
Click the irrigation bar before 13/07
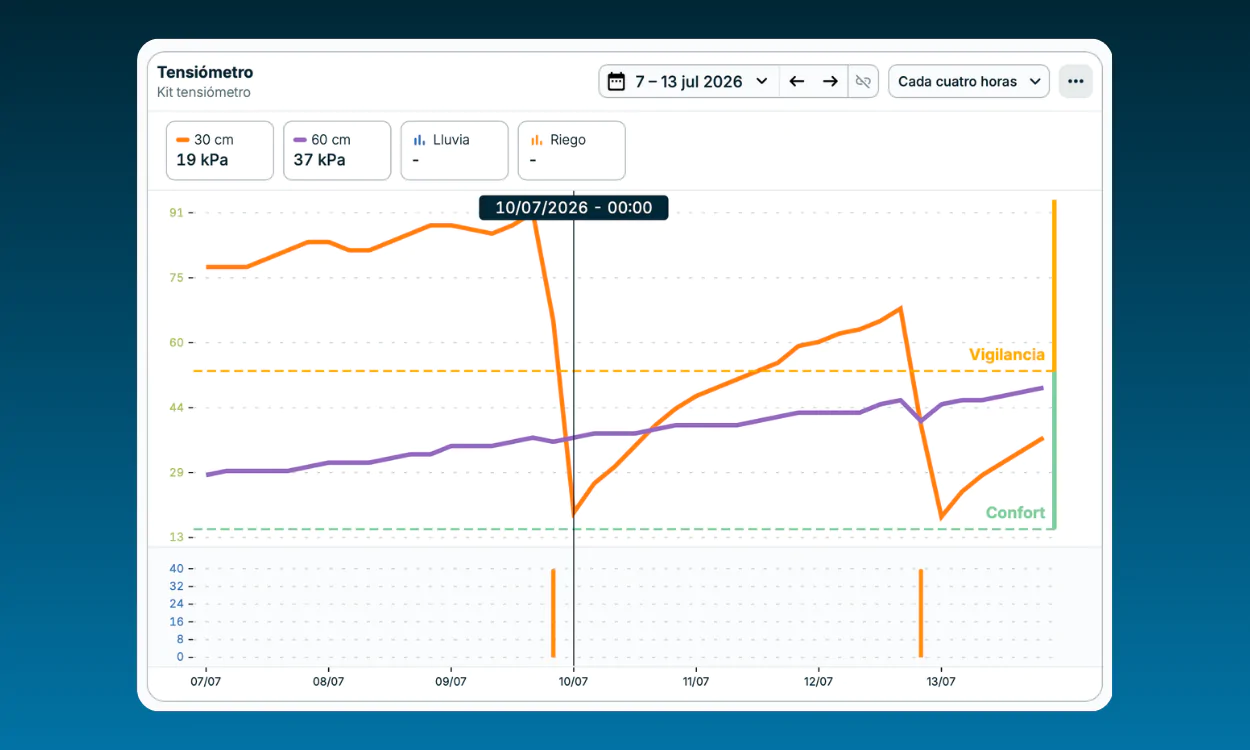pyautogui.click(x=920, y=613)
